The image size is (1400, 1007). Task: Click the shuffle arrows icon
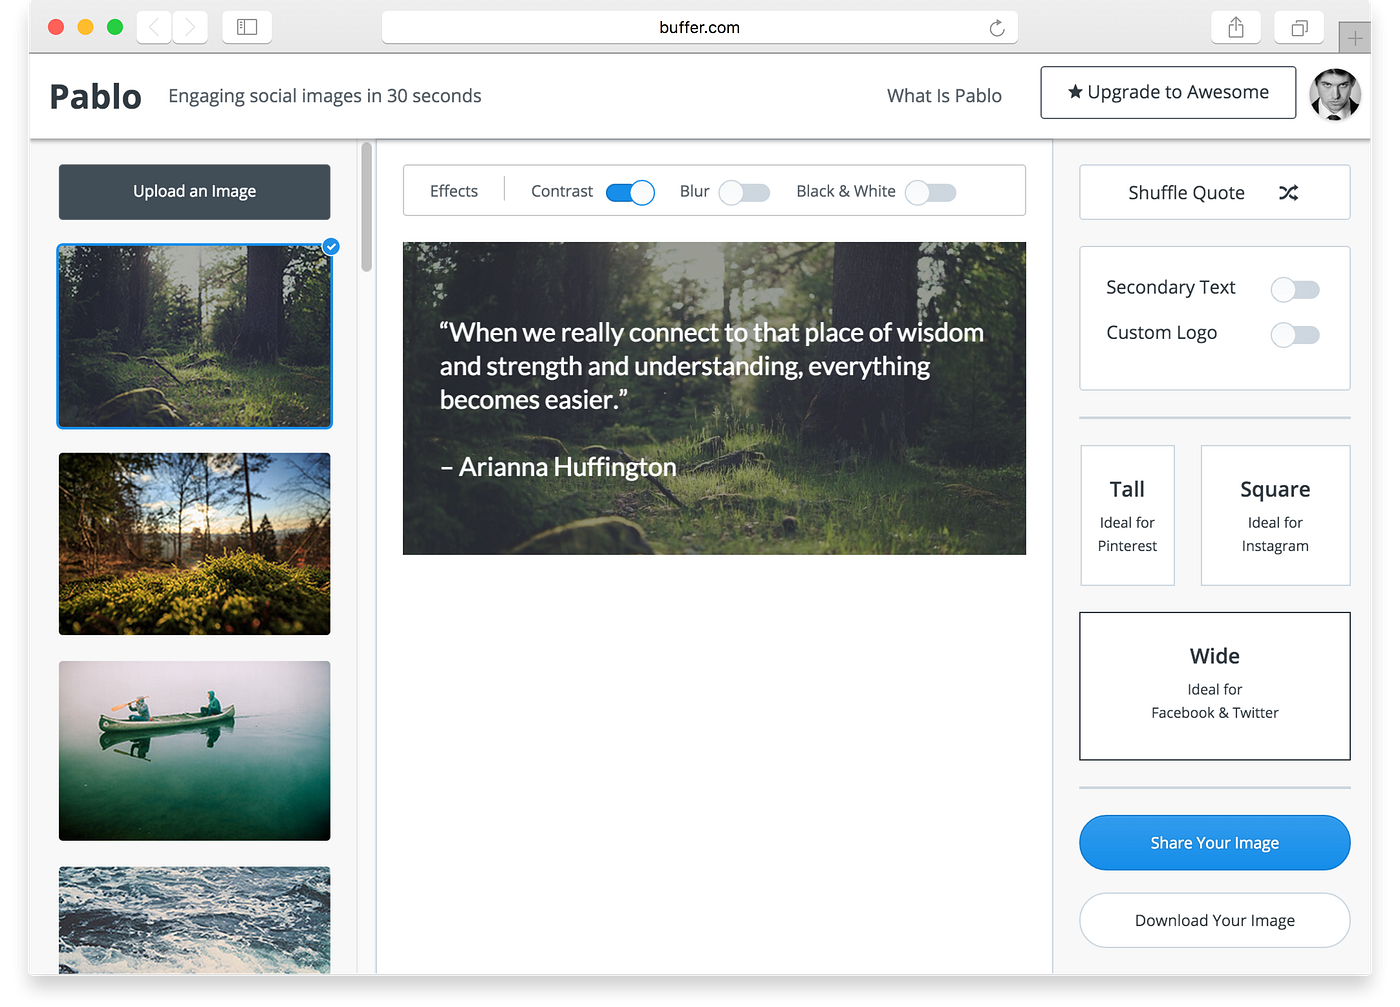coord(1288,192)
